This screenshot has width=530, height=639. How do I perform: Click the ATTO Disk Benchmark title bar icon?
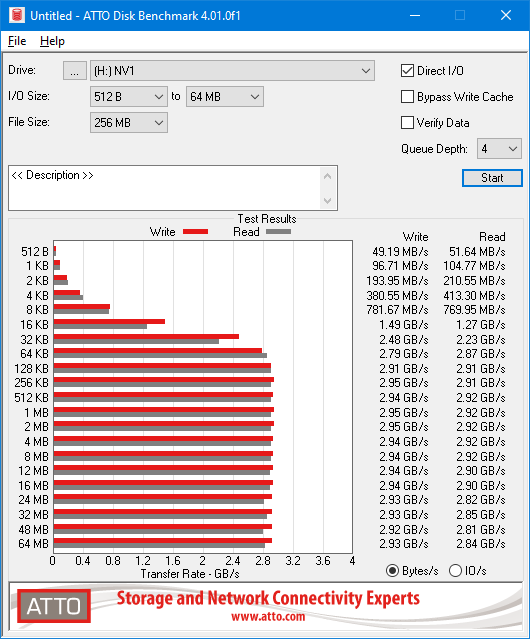[x=17, y=15]
